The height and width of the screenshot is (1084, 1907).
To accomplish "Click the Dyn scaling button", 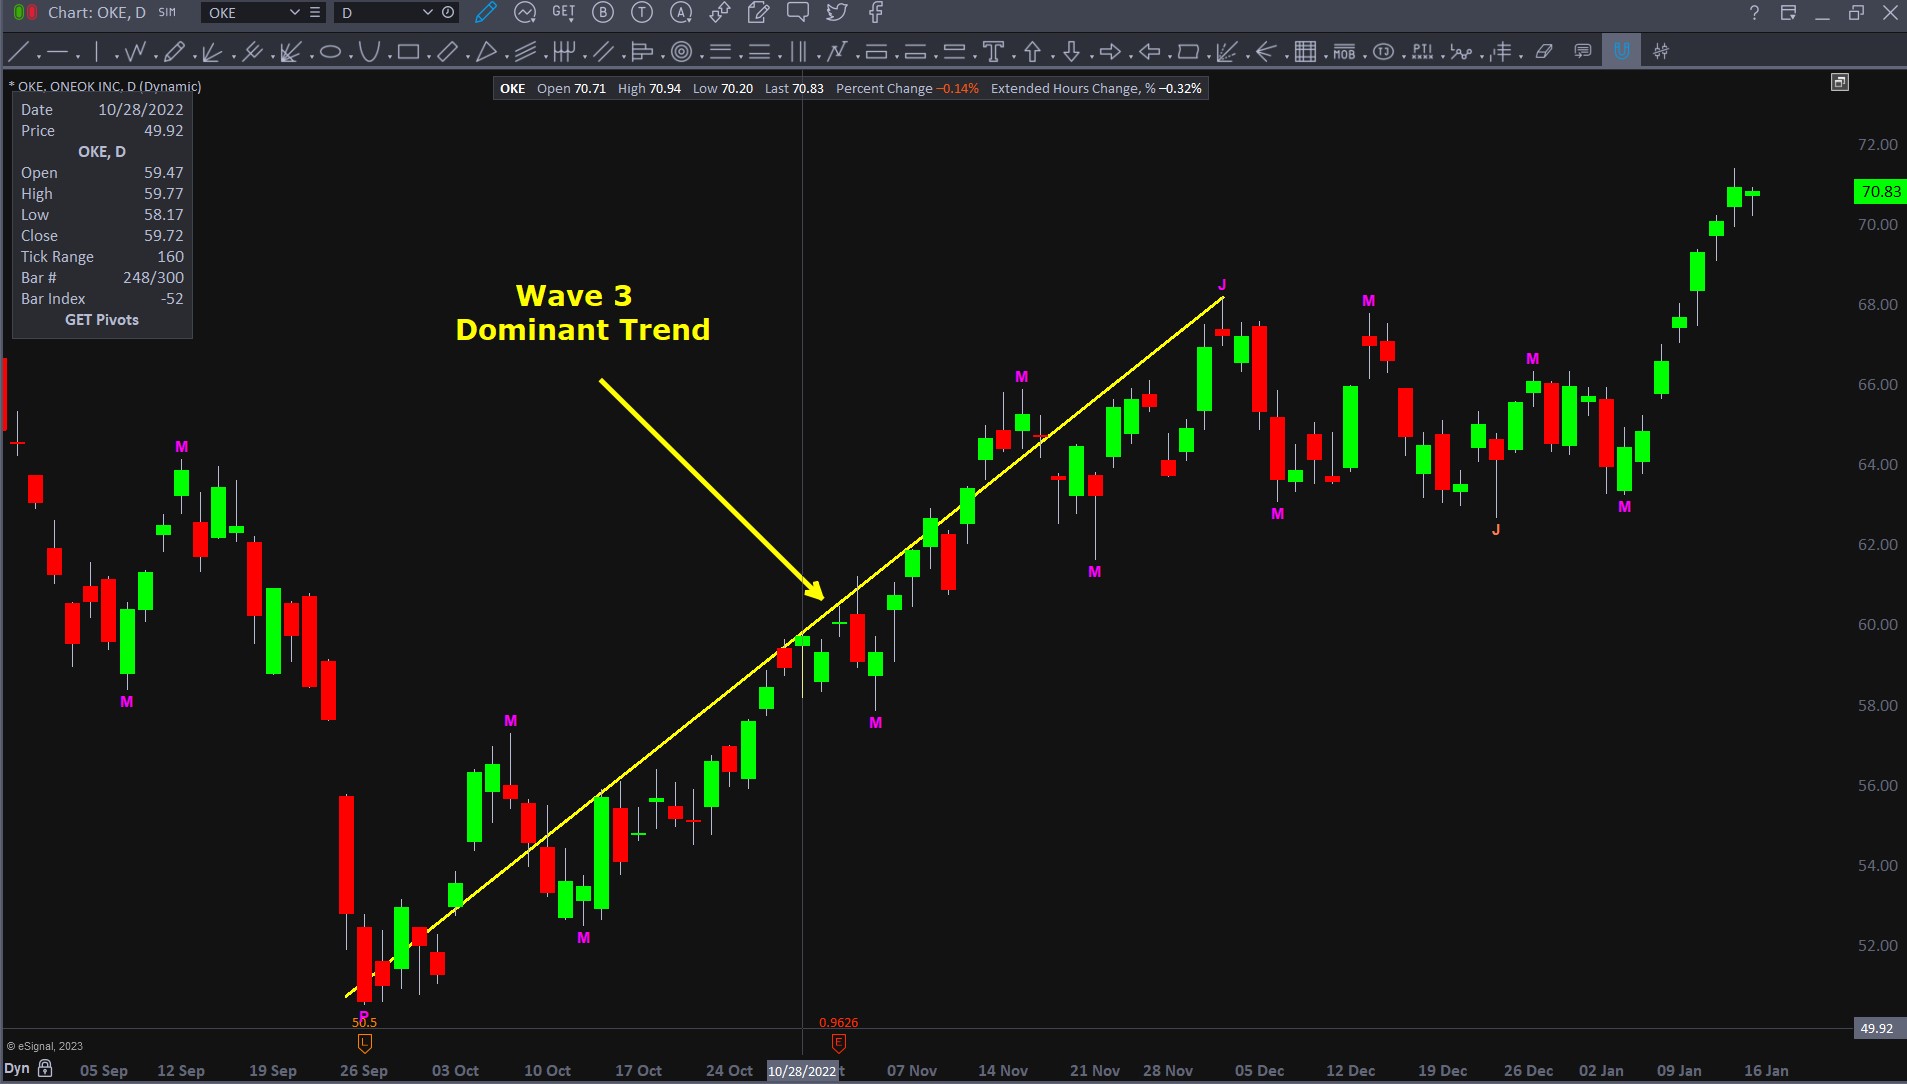I will [17, 1069].
